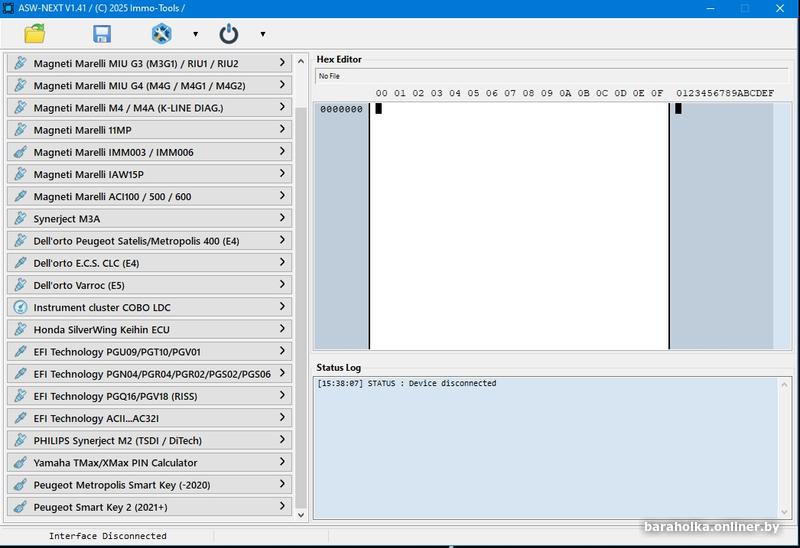Click the power connect icon

pyautogui.click(x=229, y=34)
